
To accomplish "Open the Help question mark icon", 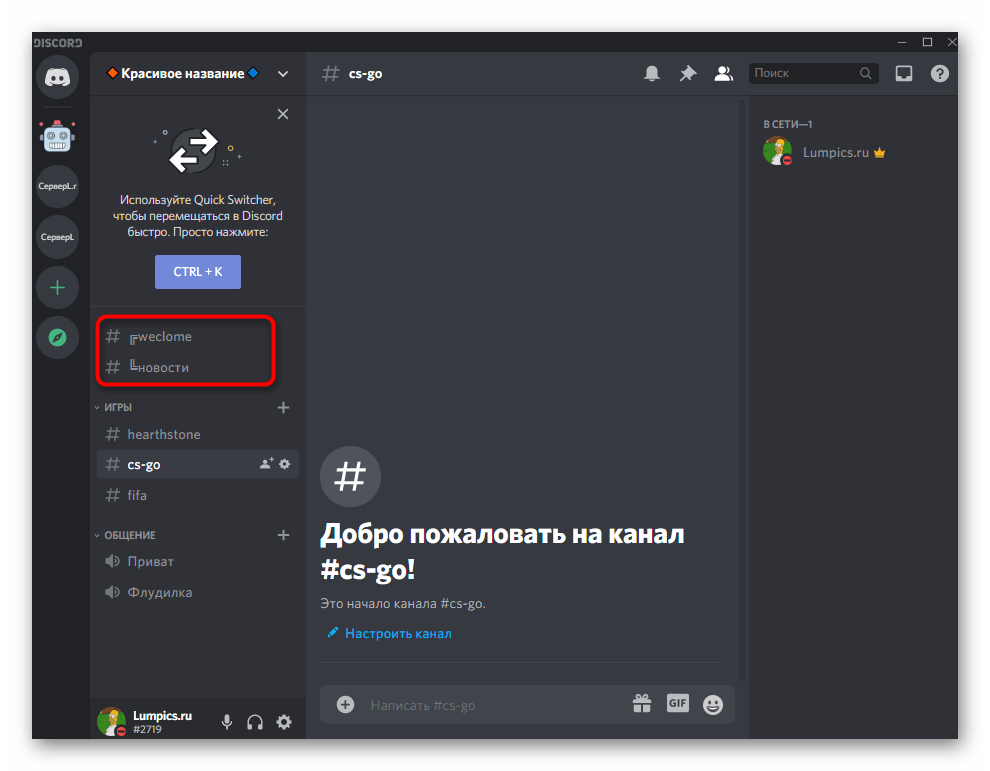I will point(939,74).
